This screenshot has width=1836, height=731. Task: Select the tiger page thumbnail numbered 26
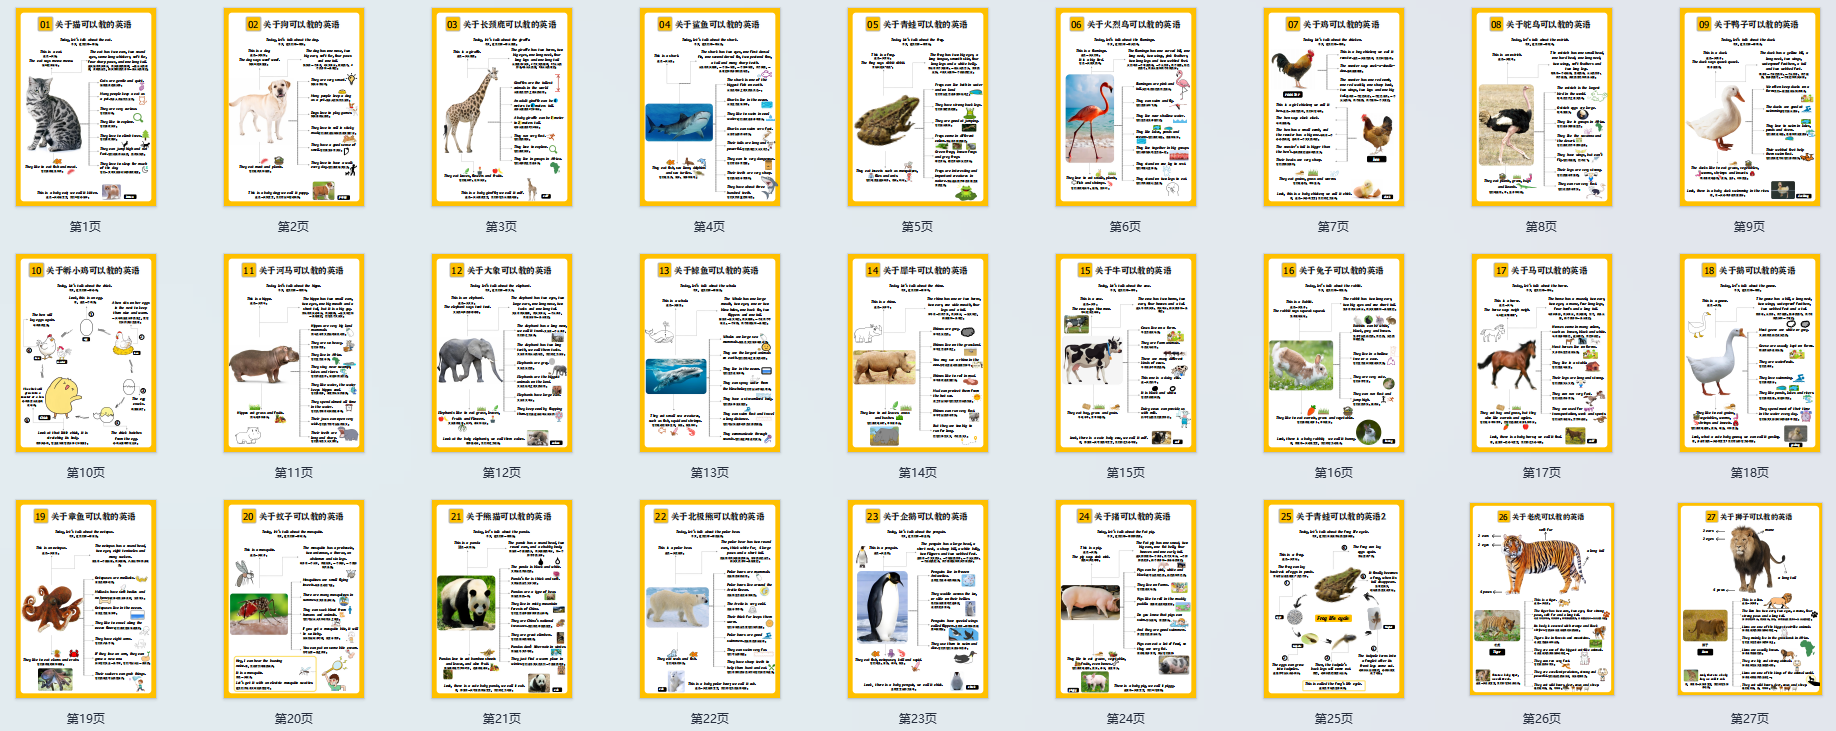point(1542,599)
